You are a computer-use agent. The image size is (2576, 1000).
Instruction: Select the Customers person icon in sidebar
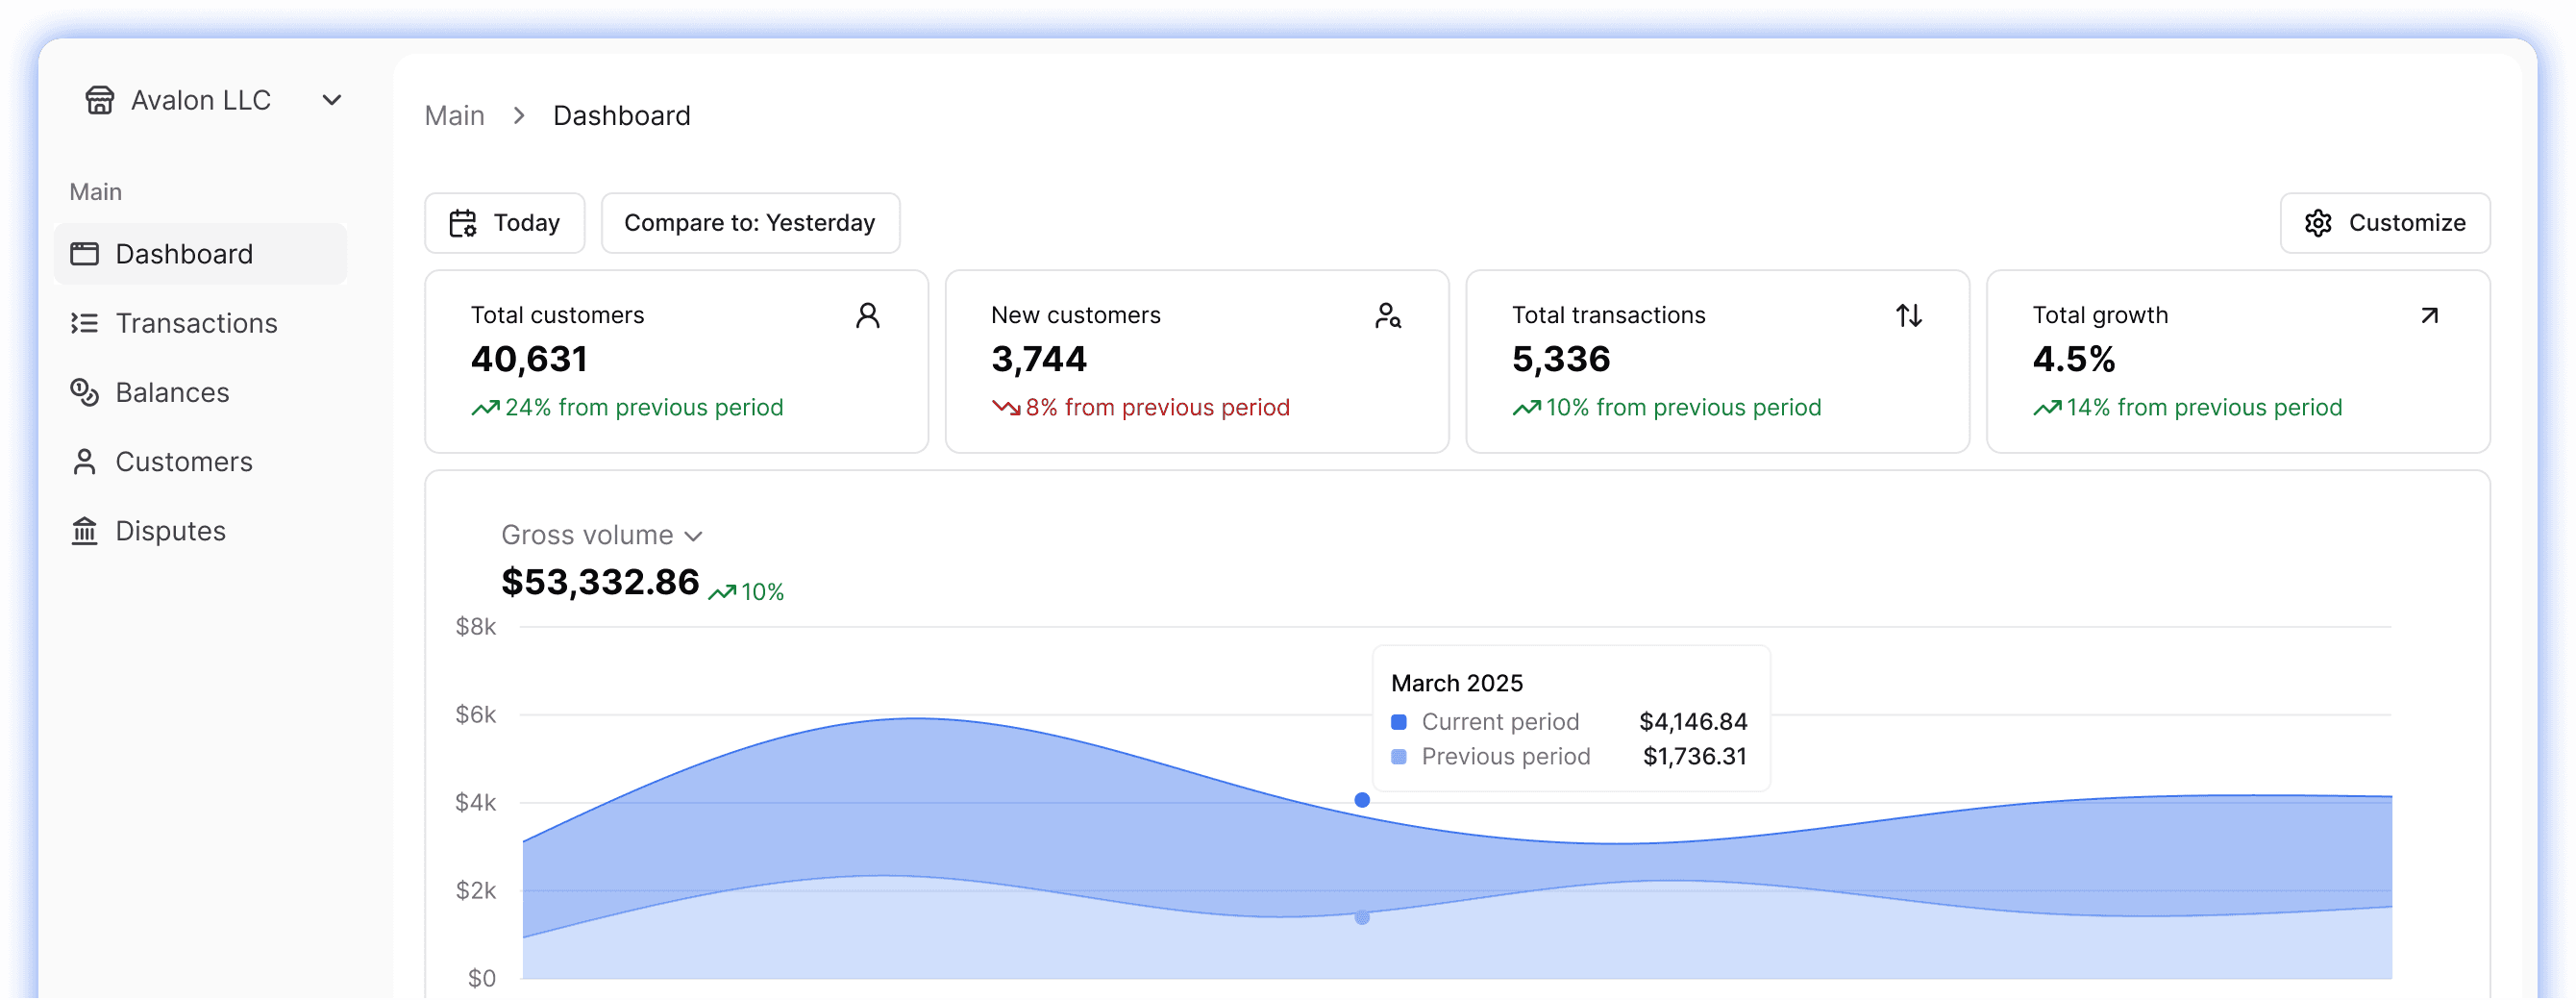84,461
